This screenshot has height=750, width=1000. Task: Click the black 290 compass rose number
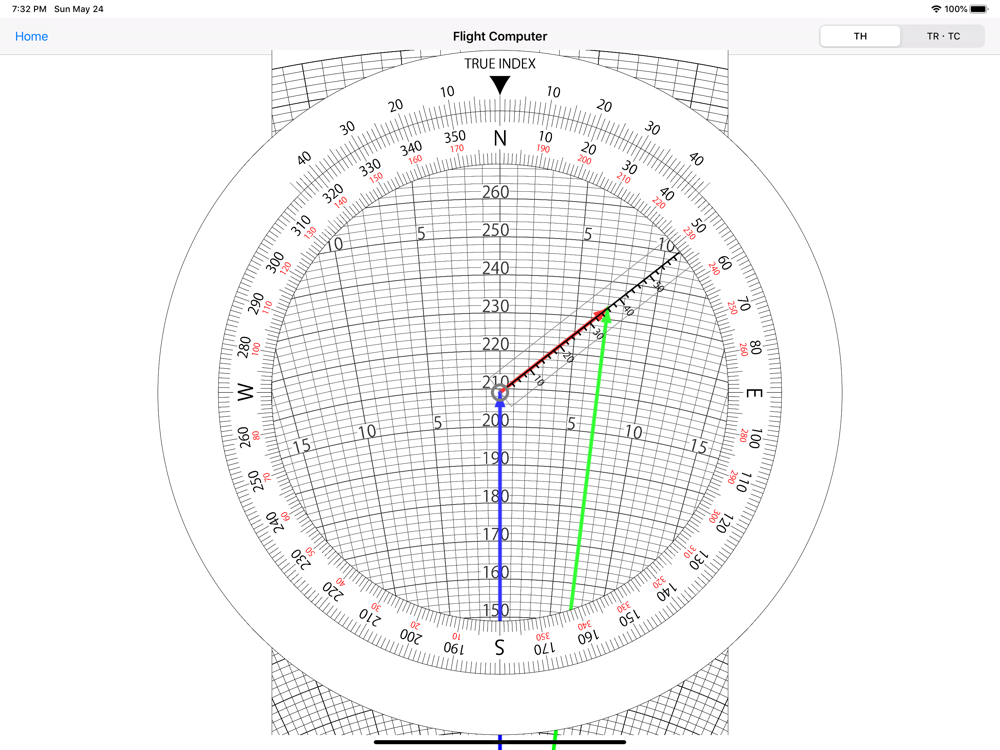click(256, 304)
